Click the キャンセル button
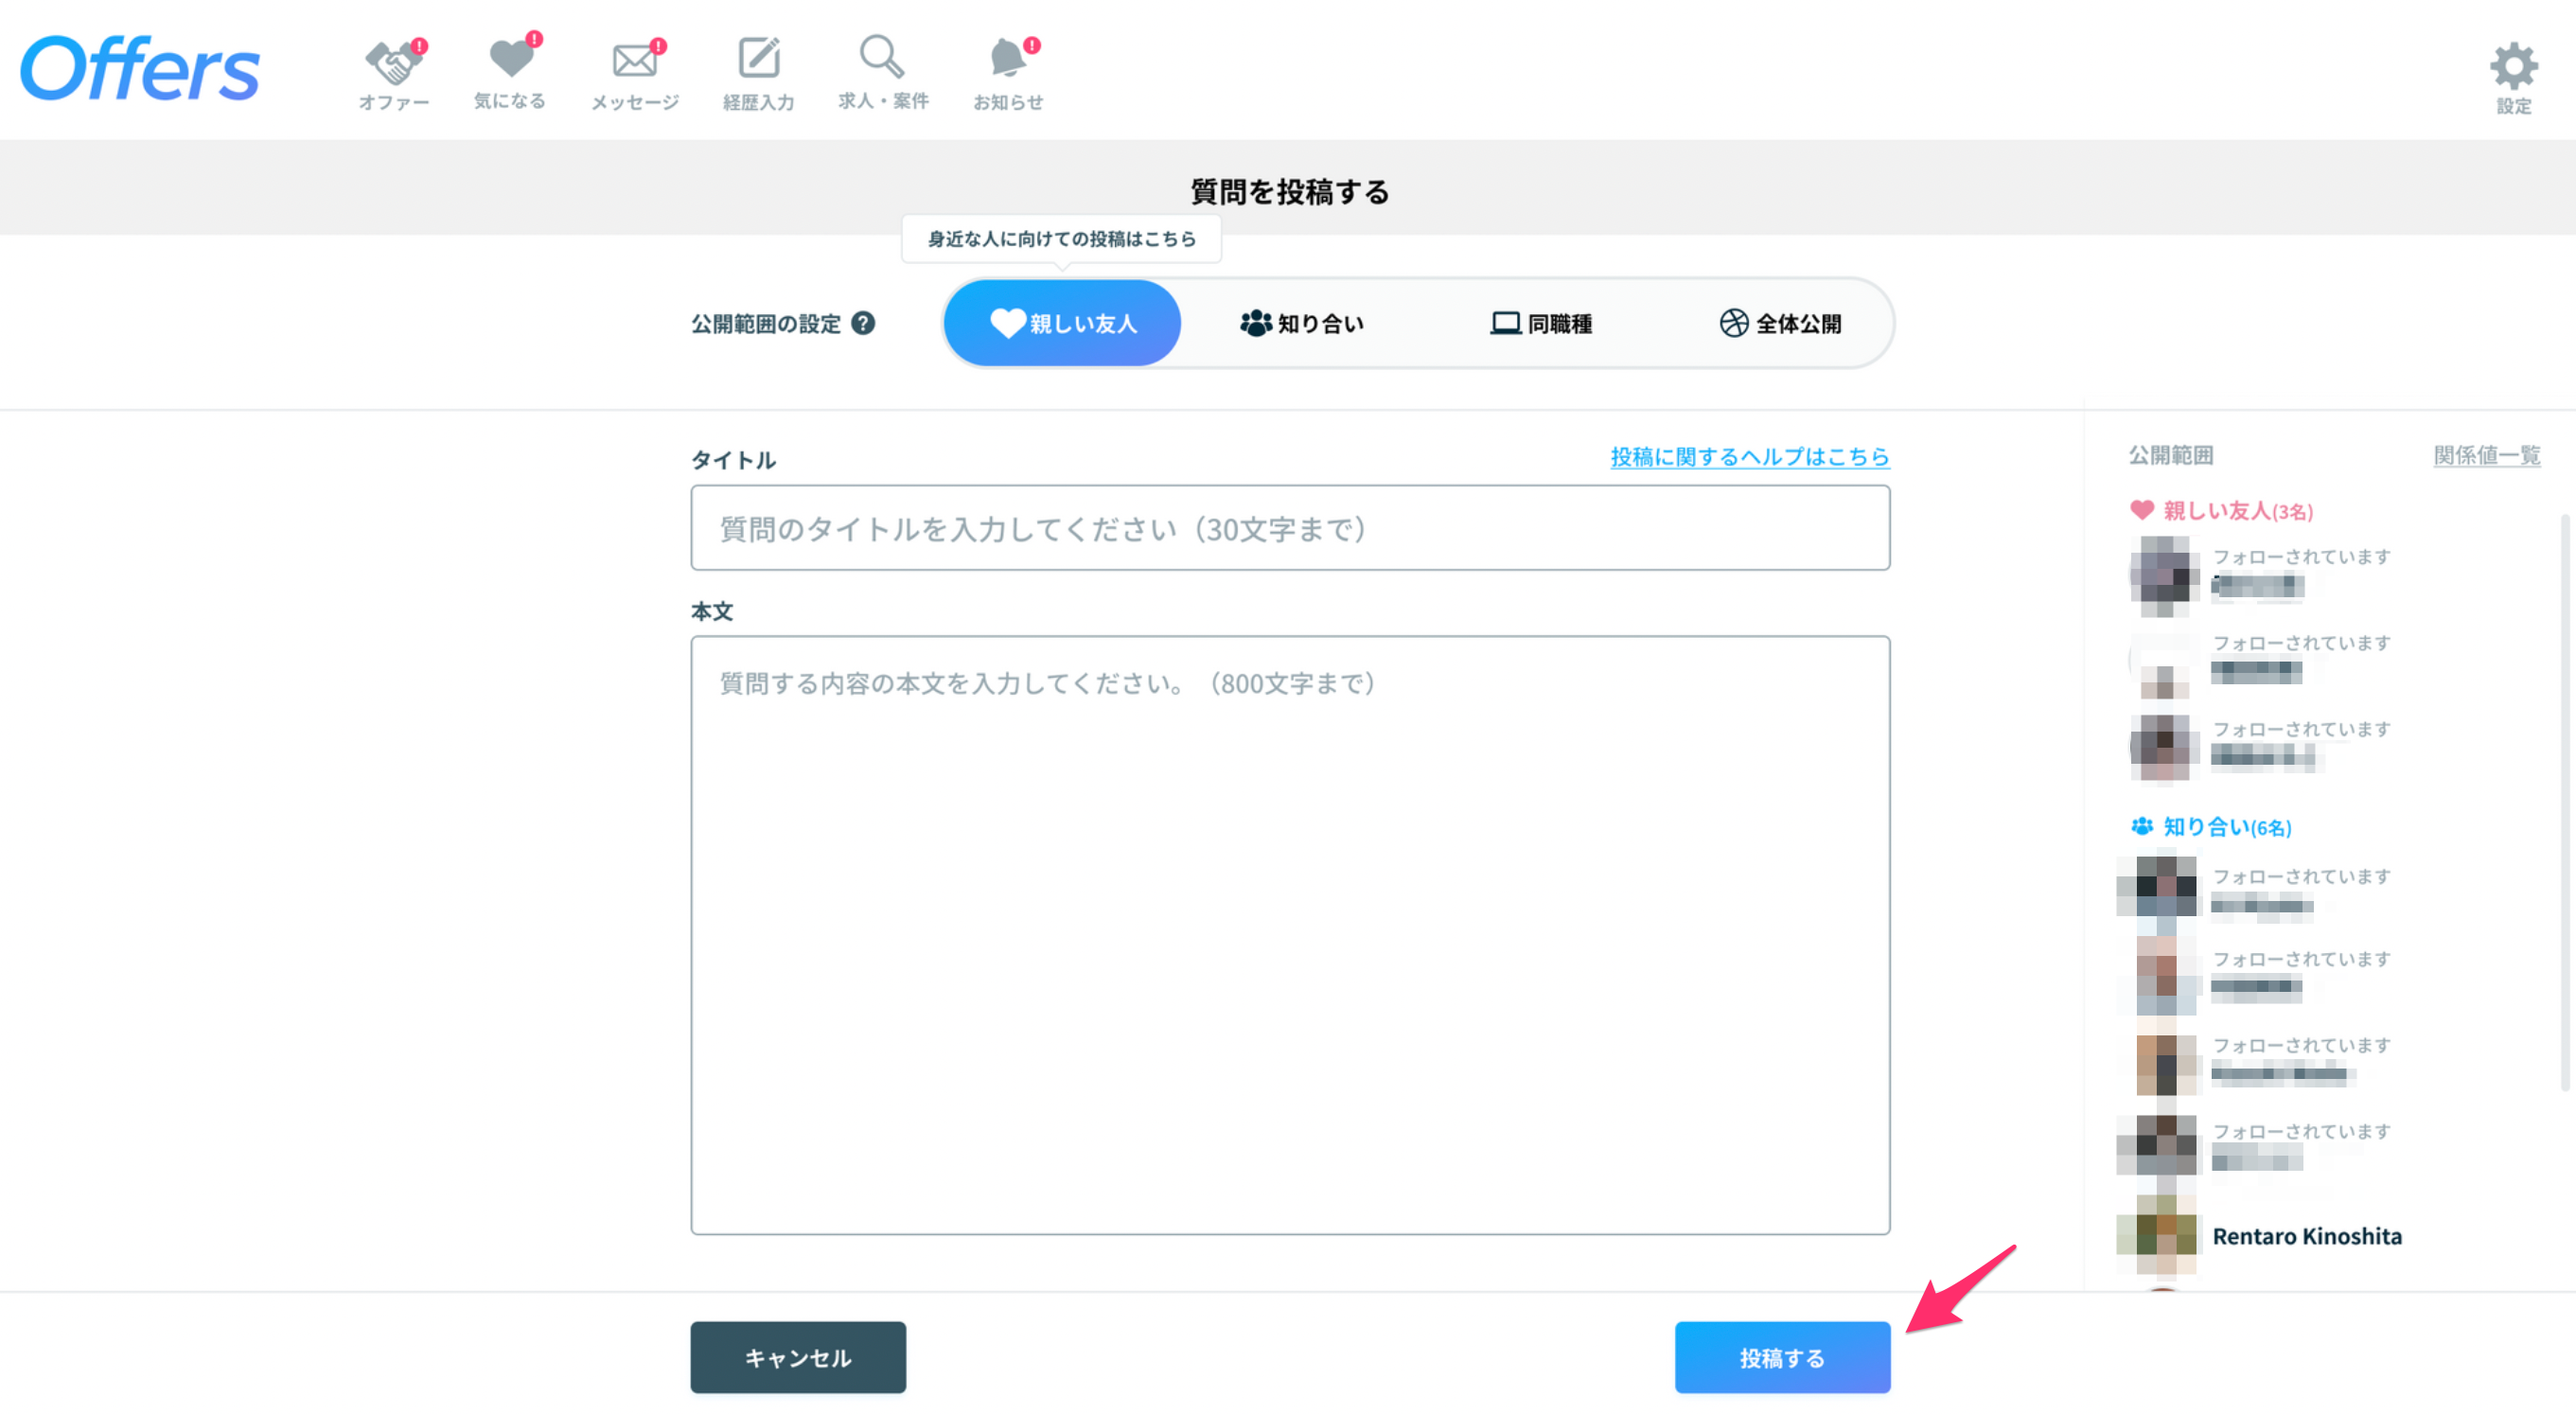Viewport: 2576px width, 1414px height. click(798, 1357)
